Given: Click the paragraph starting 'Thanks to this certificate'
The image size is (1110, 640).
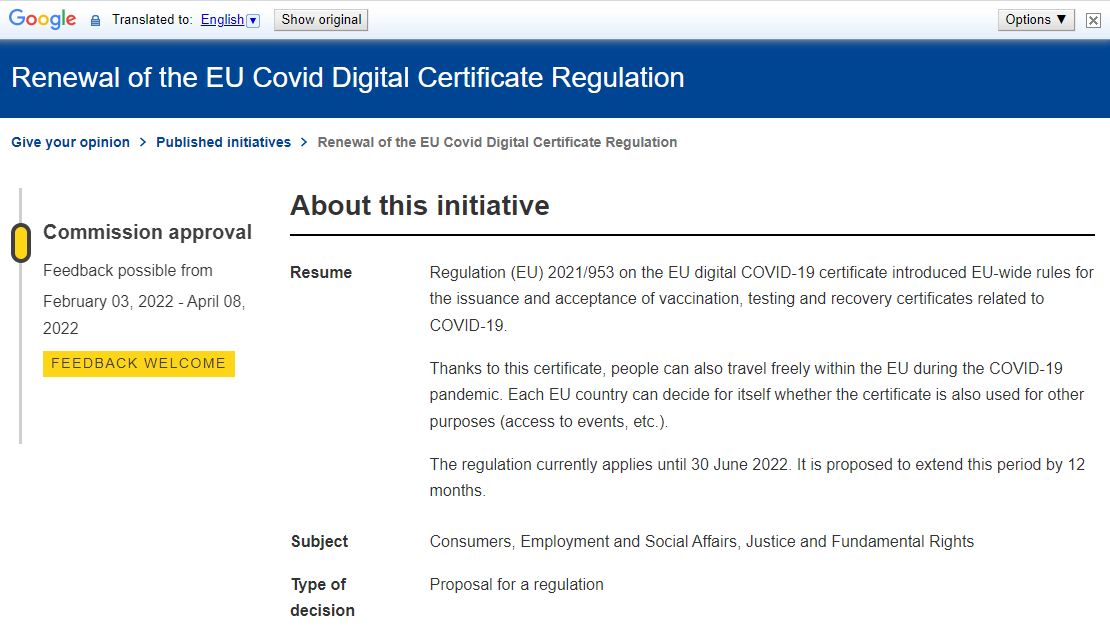Looking at the screenshot, I should tap(757, 395).
